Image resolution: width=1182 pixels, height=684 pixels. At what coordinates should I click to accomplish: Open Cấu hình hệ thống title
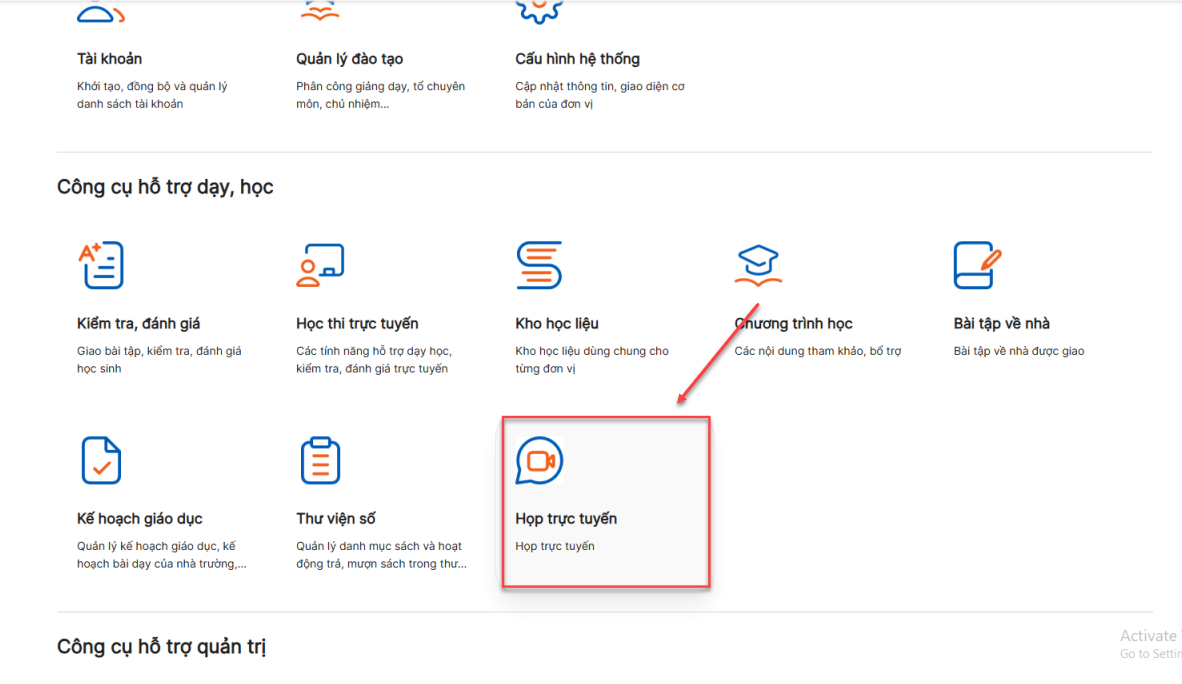pyautogui.click(x=577, y=59)
